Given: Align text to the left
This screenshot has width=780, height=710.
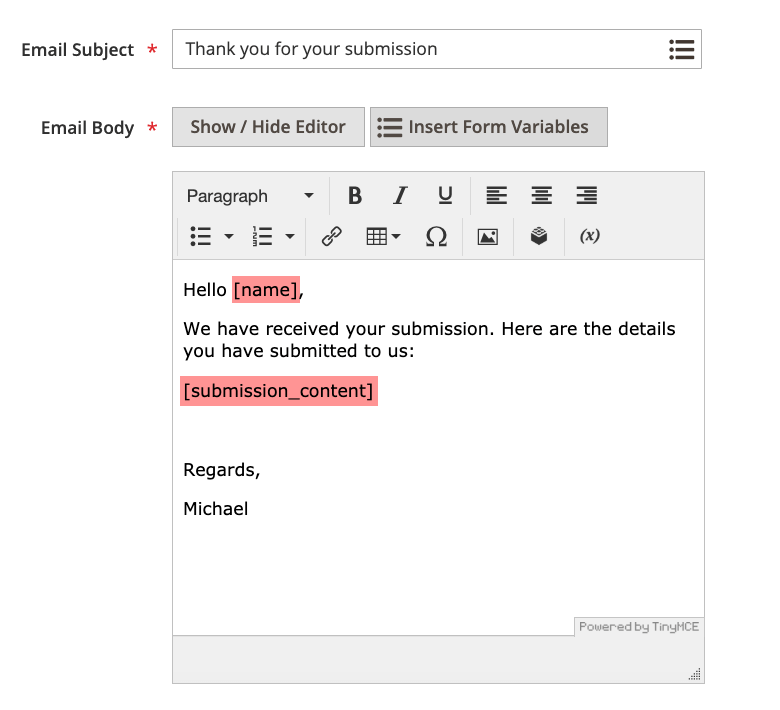Looking at the screenshot, I should point(496,196).
